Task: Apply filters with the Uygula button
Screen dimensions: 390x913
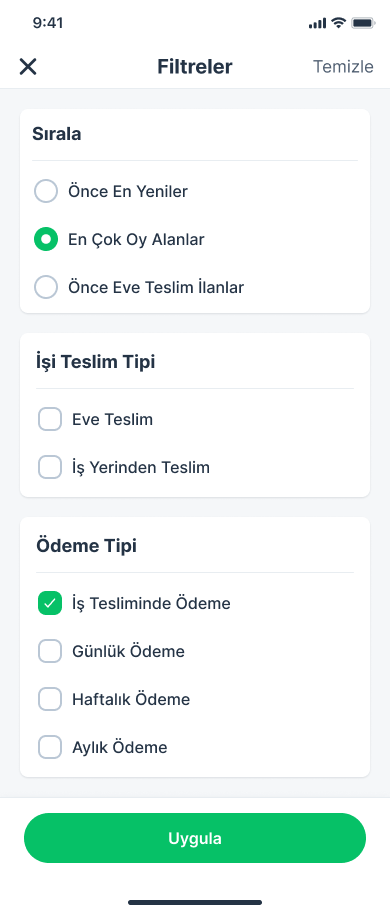Action: click(195, 838)
